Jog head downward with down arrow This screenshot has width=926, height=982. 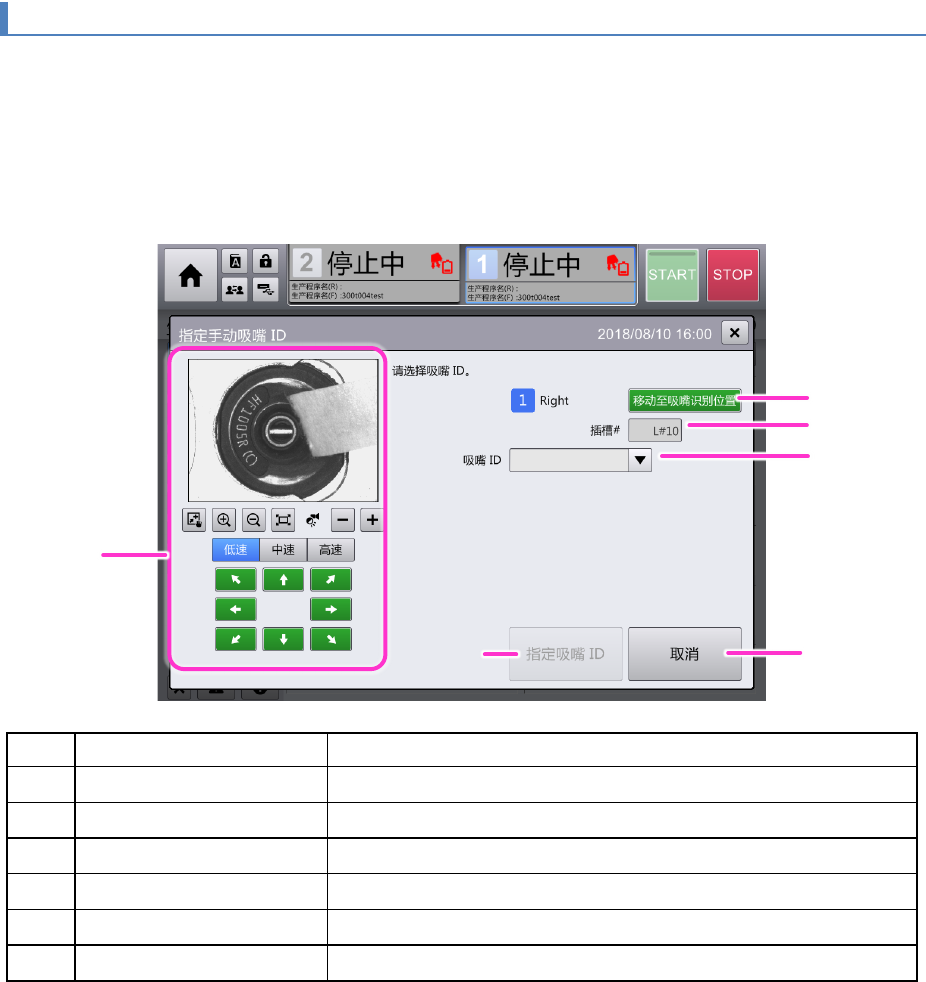click(283, 639)
